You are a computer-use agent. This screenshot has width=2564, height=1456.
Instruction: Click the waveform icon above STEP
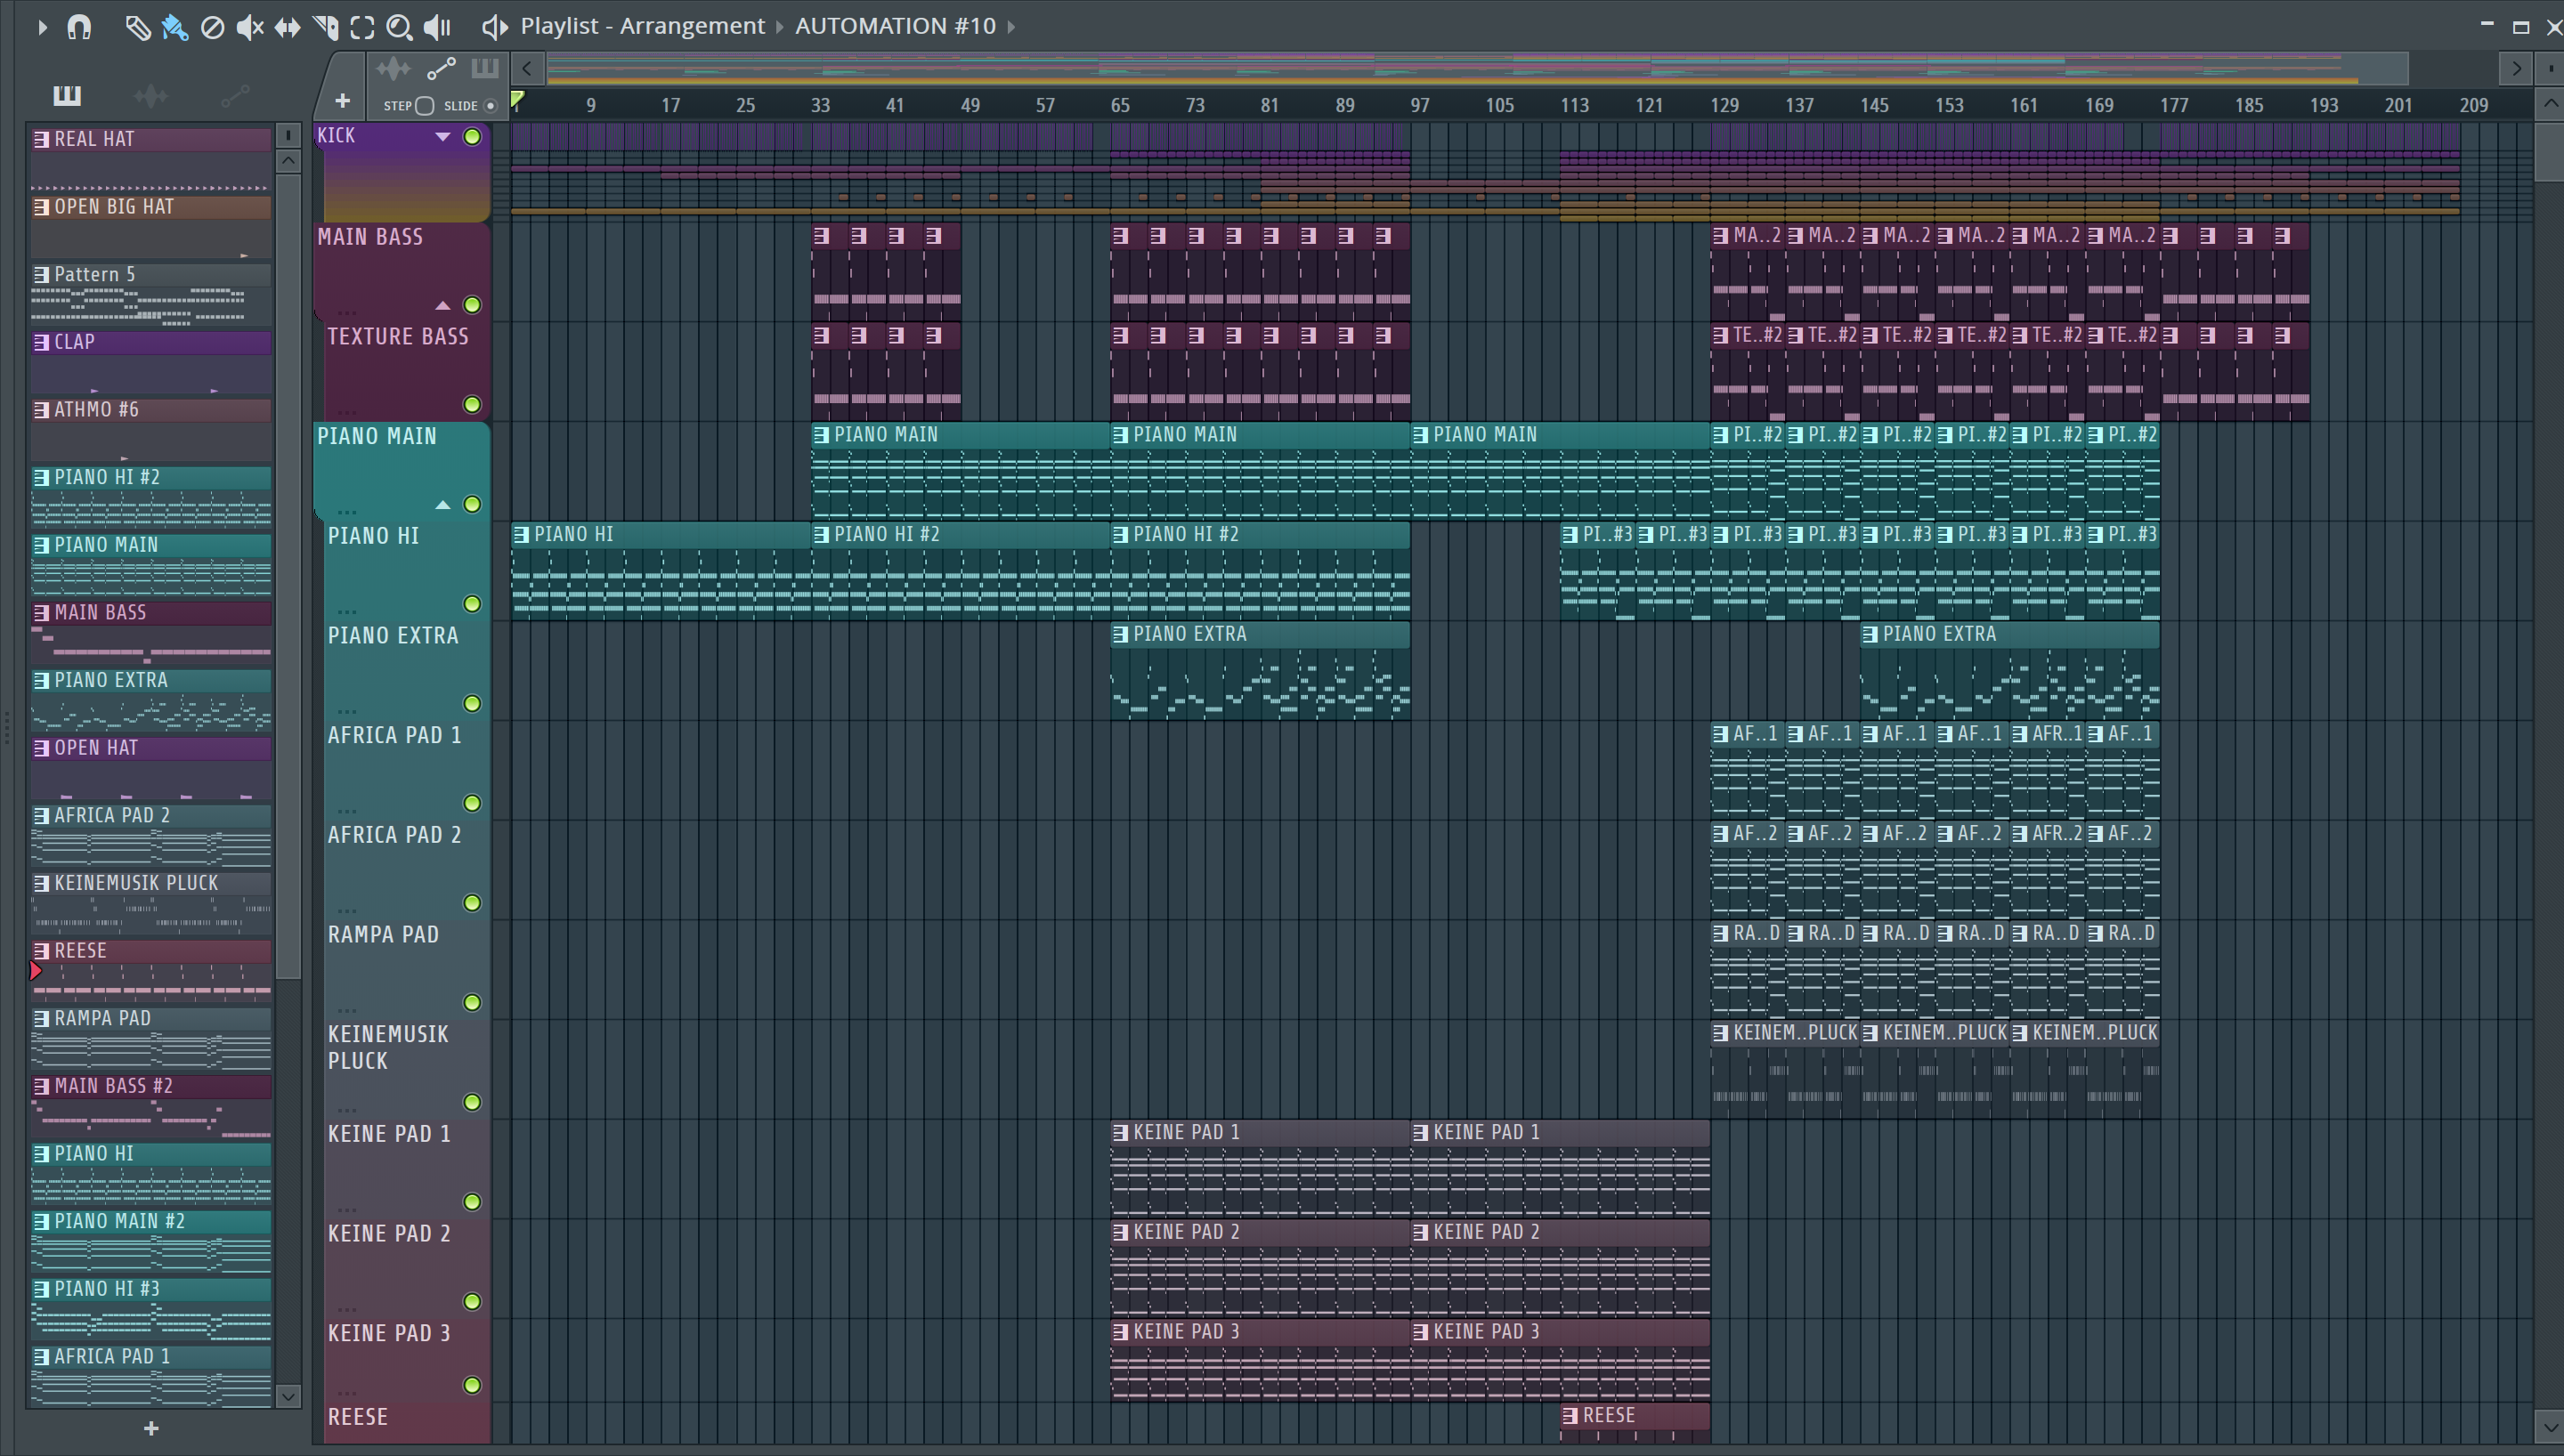point(393,69)
